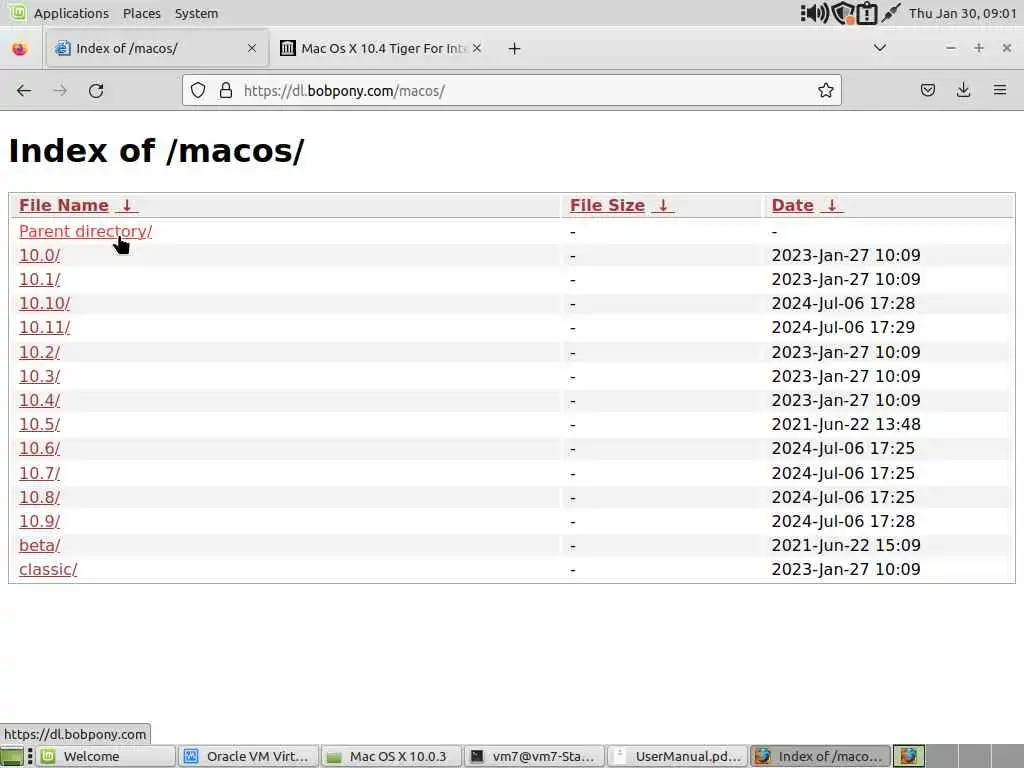Open the tracking protection shield icon
Screen dimensions: 1024x768
198,90
